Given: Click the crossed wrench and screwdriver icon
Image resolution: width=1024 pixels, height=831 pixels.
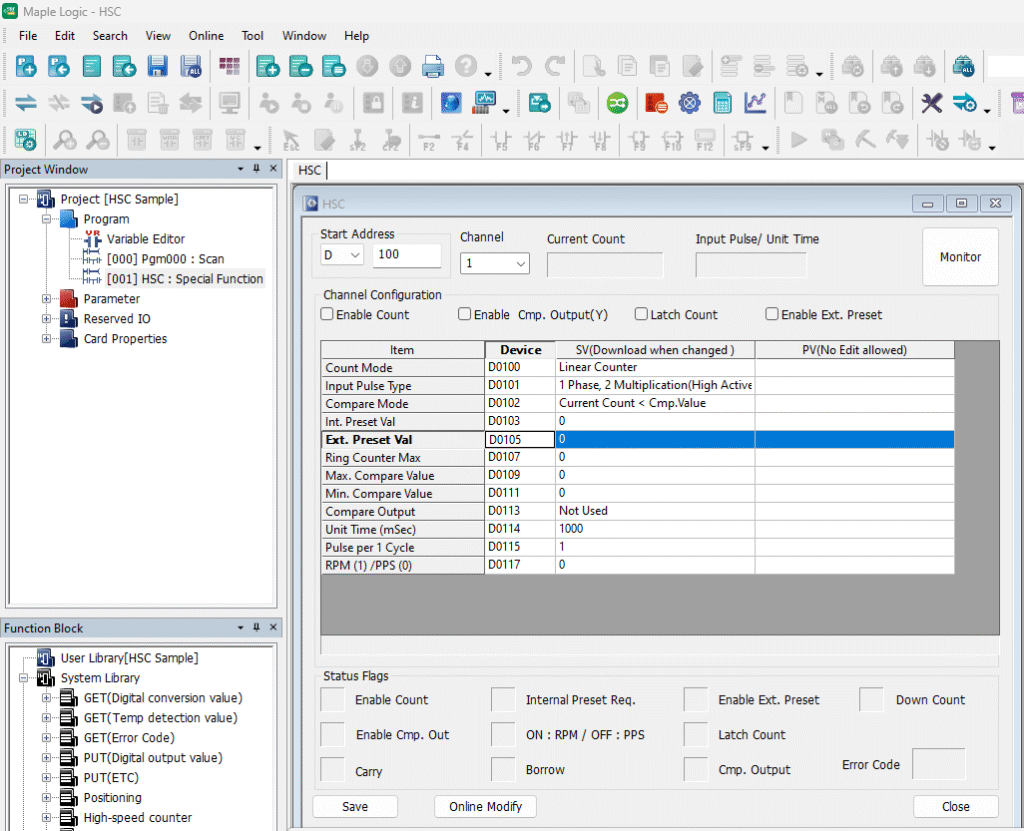Looking at the screenshot, I should 931,103.
